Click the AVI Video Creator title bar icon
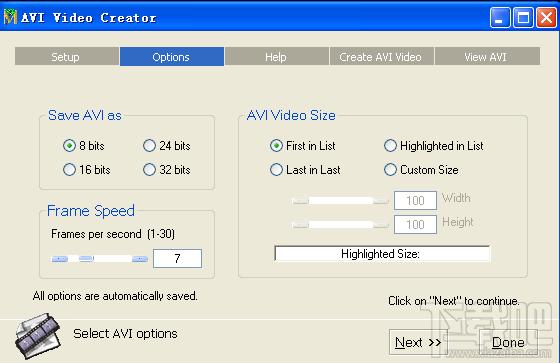560x363 pixels. 10,17
